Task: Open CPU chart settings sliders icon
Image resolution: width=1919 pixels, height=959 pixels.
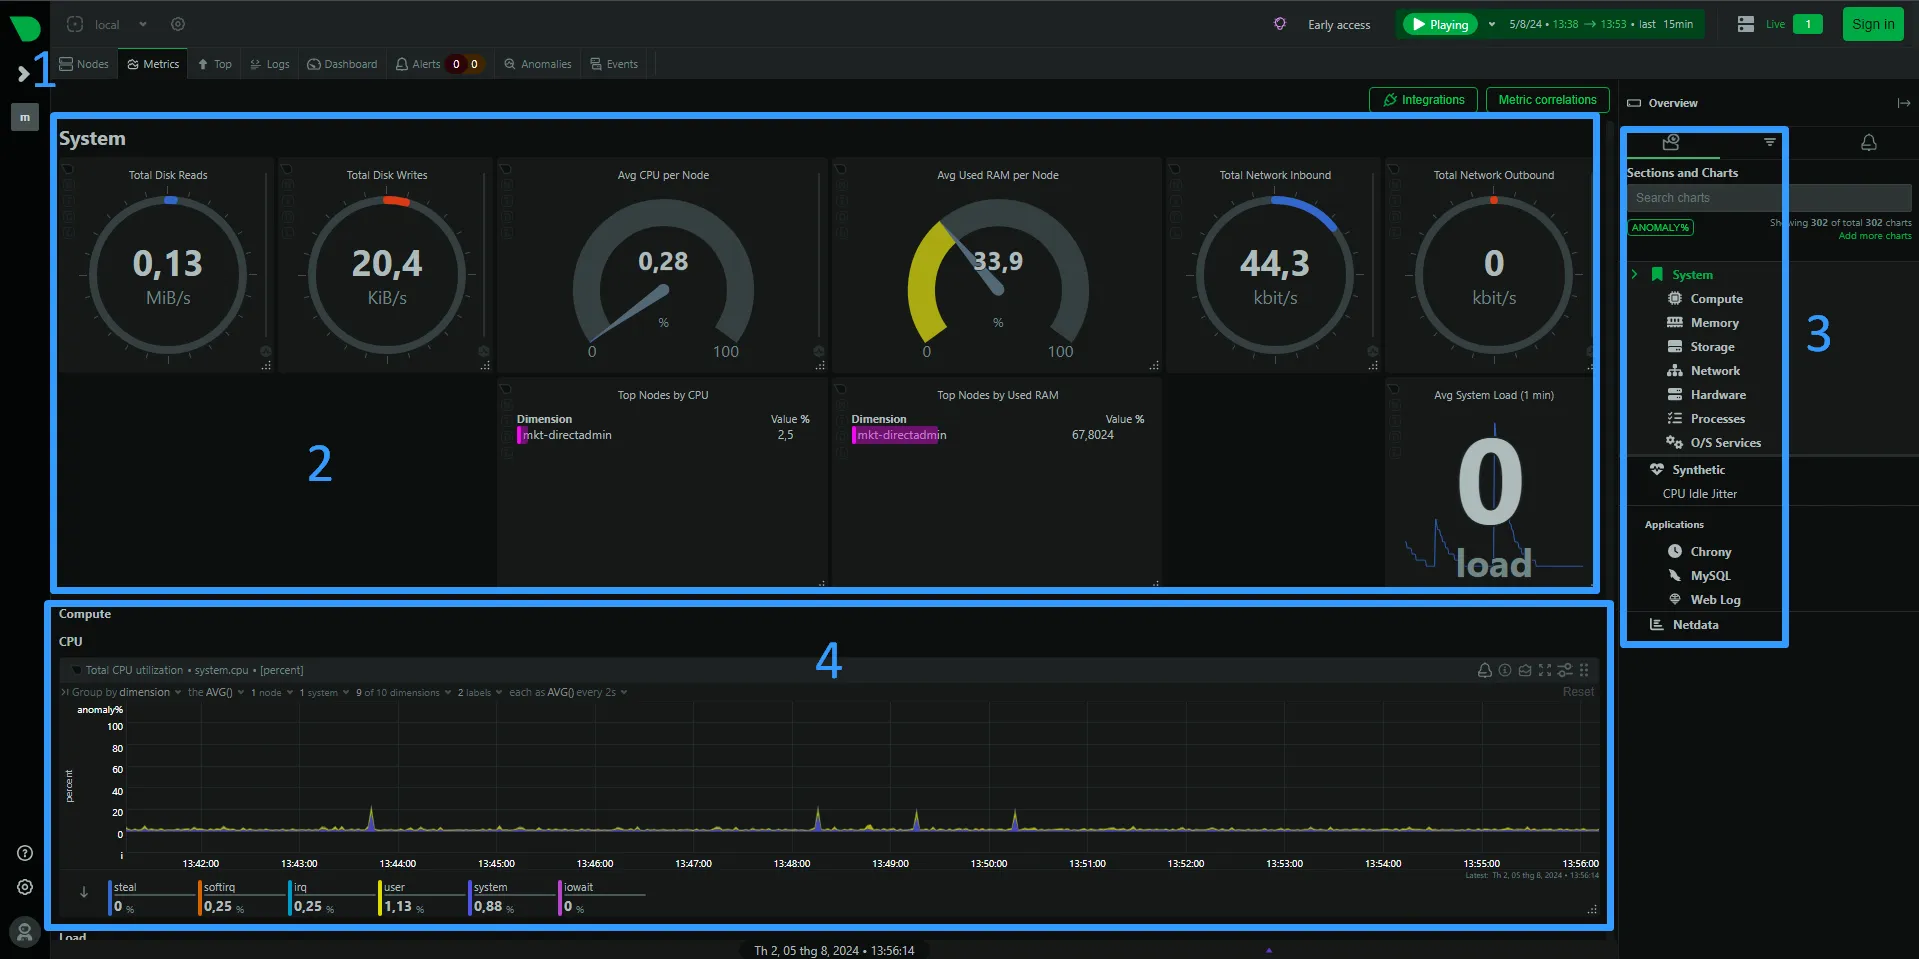Action: point(1565,670)
